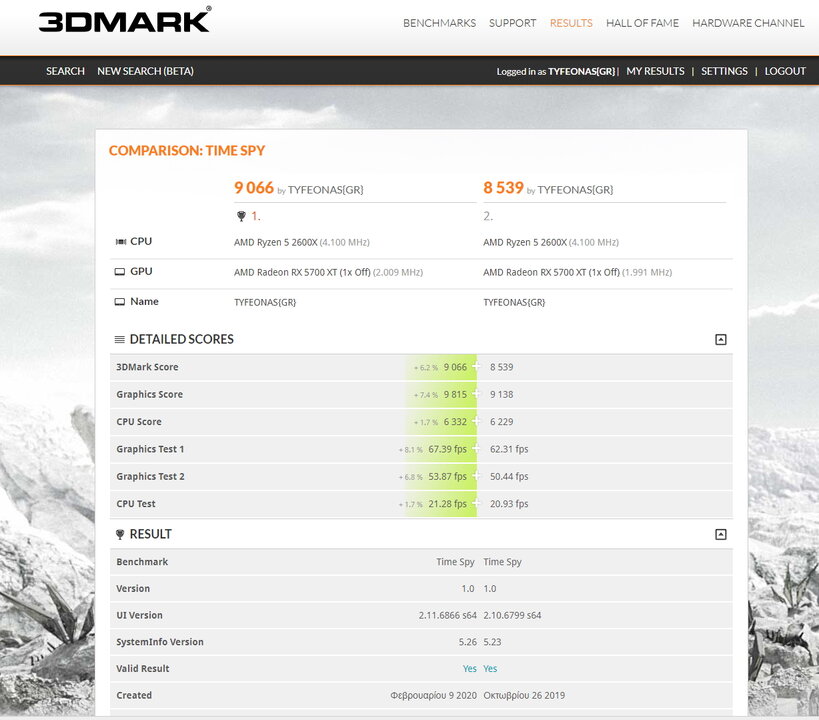Click the Detailed Scores list icon
This screenshot has height=720, width=819.
[120, 340]
